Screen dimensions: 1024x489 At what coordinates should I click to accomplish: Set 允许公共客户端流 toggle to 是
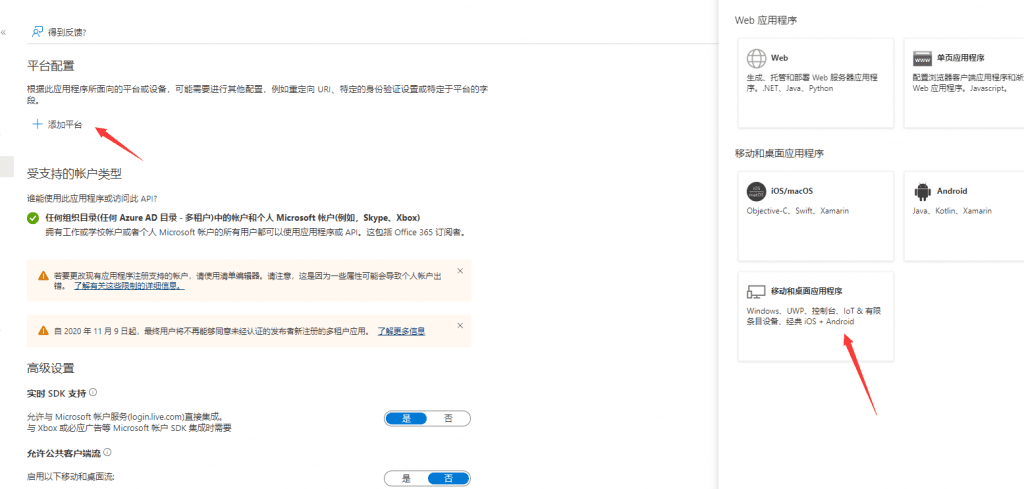click(406, 478)
